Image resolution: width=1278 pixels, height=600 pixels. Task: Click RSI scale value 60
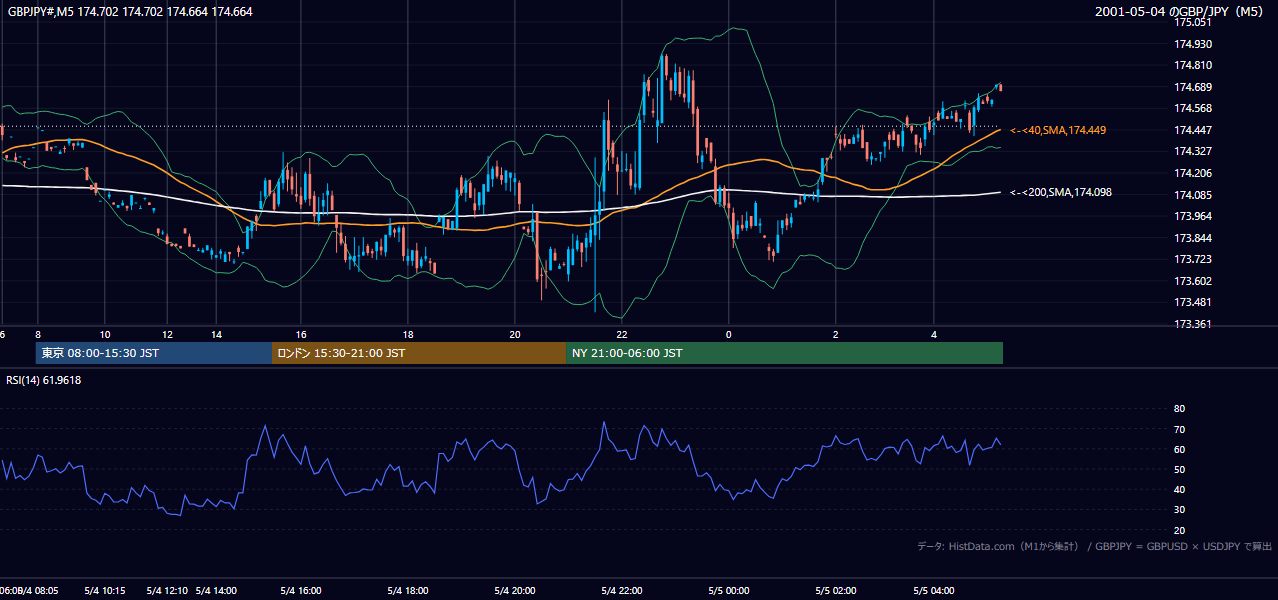click(1179, 449)
